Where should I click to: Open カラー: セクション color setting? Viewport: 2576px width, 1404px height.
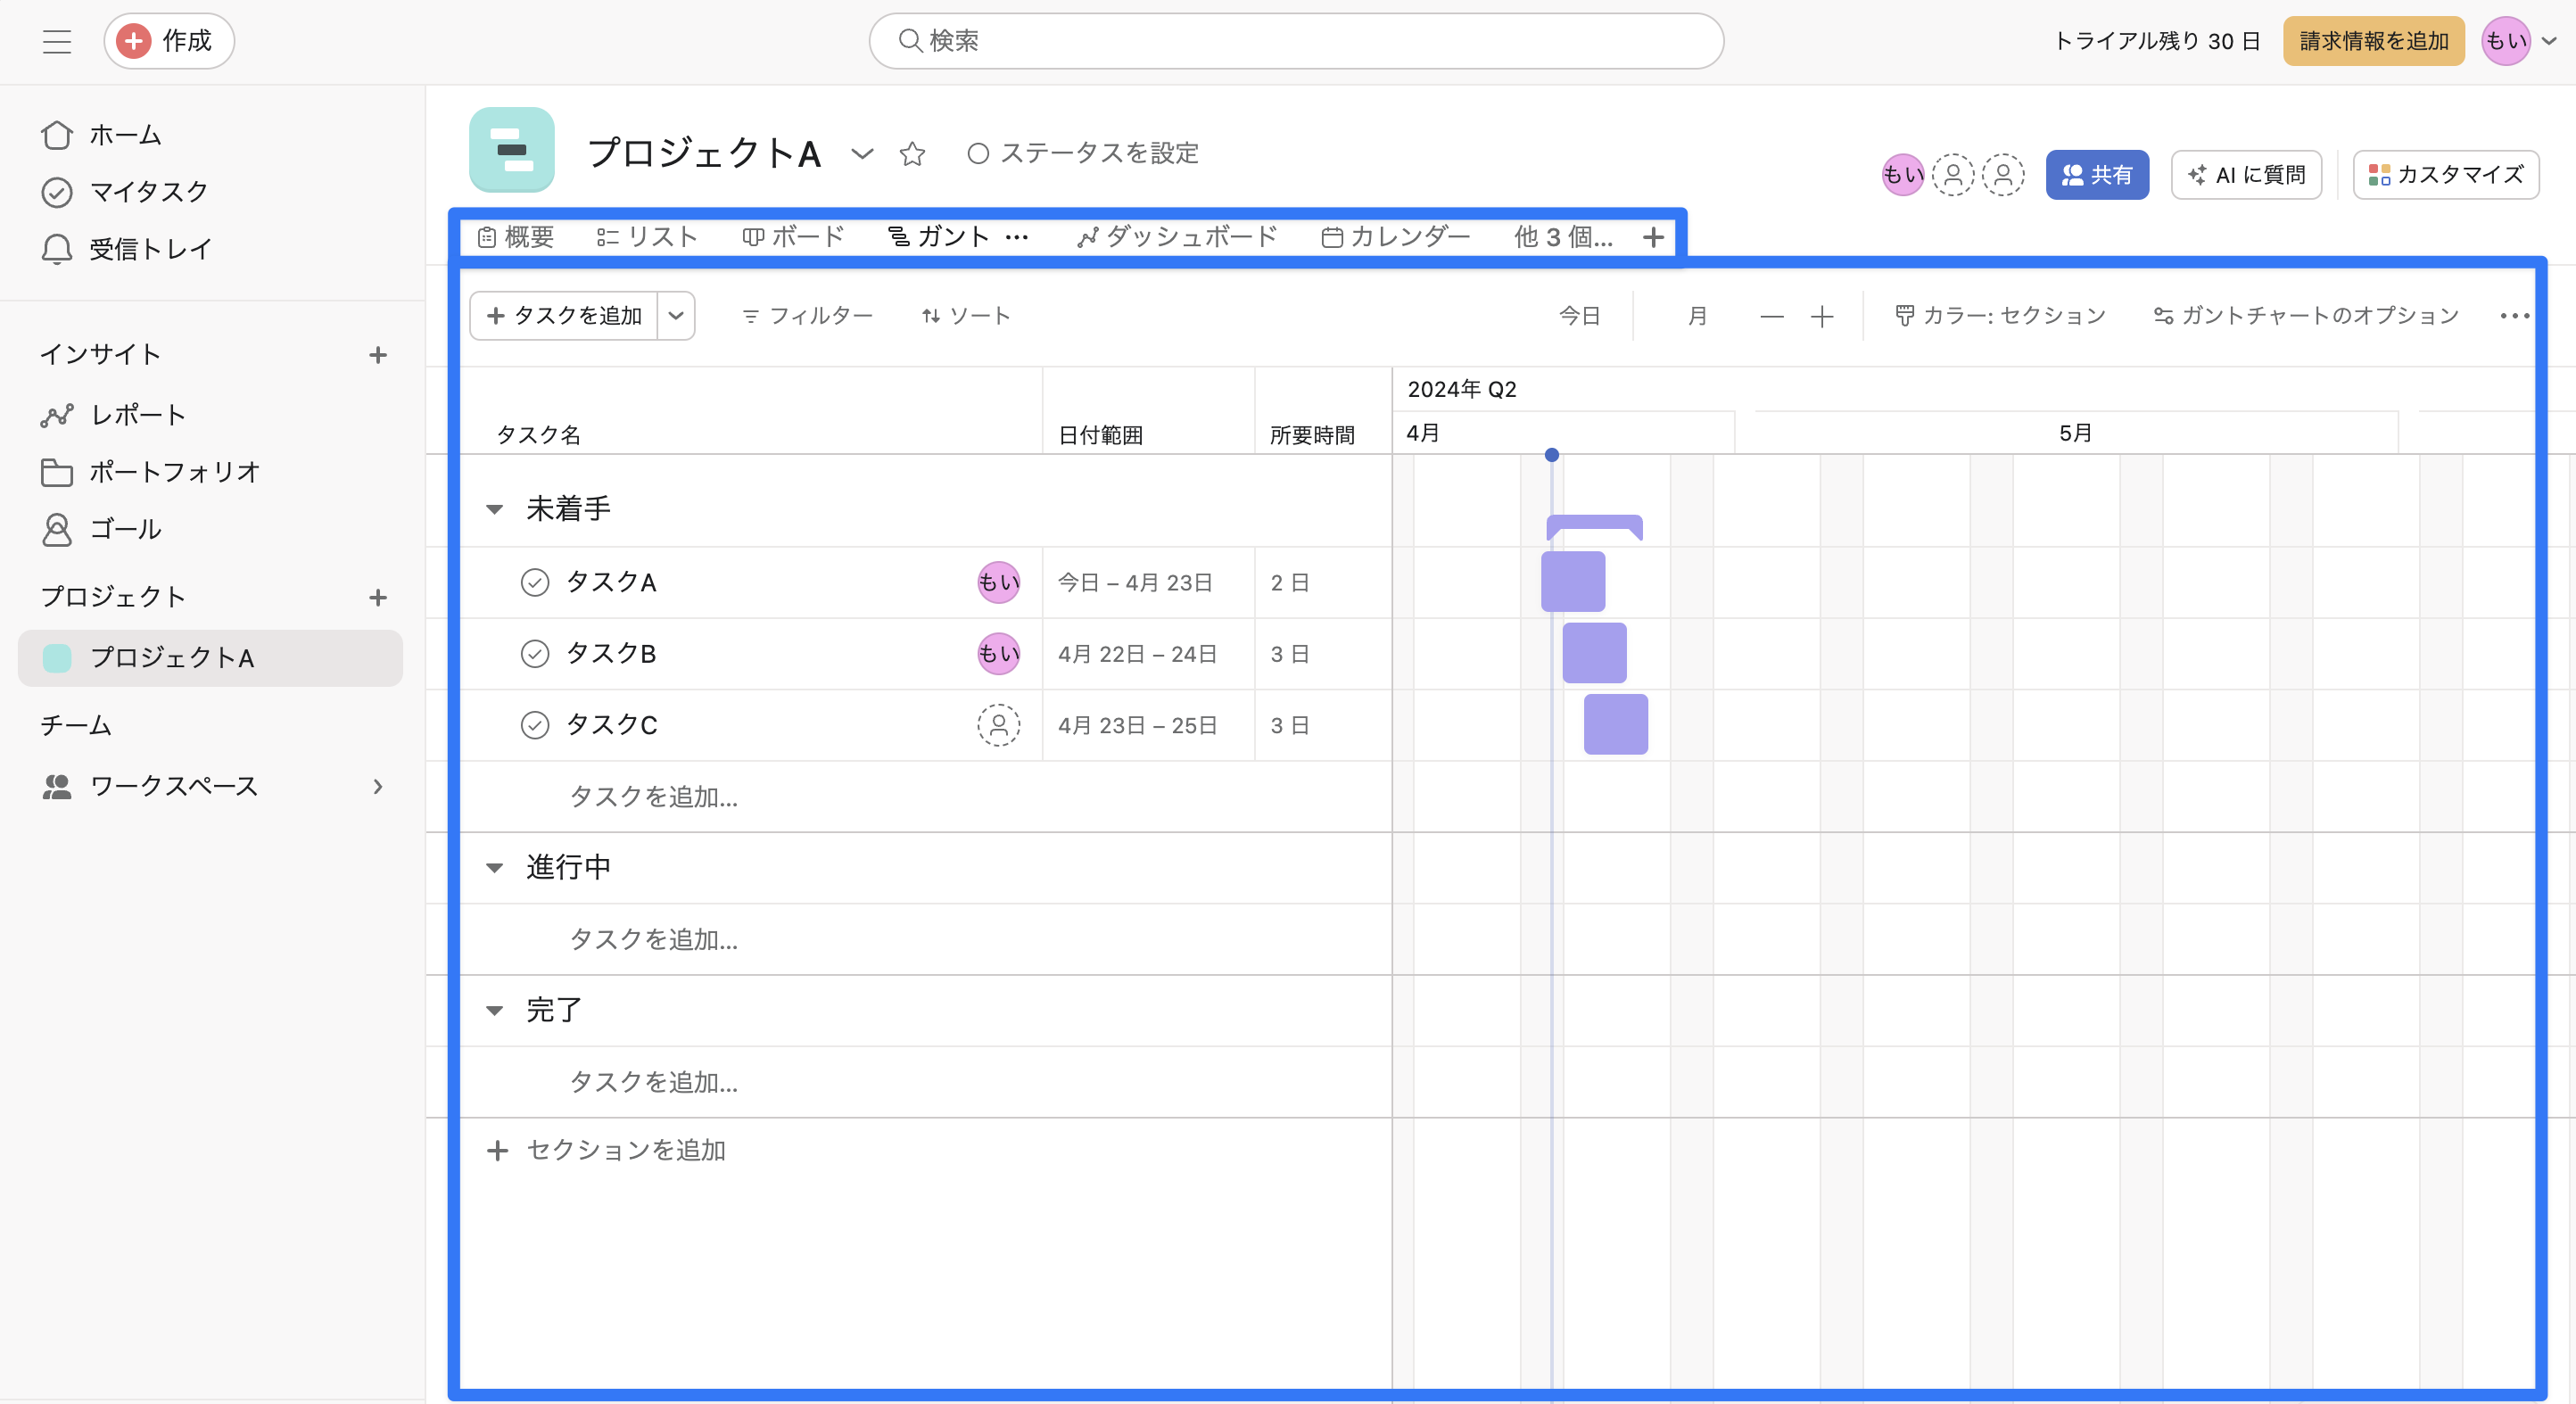click(x=2000, y=316)
